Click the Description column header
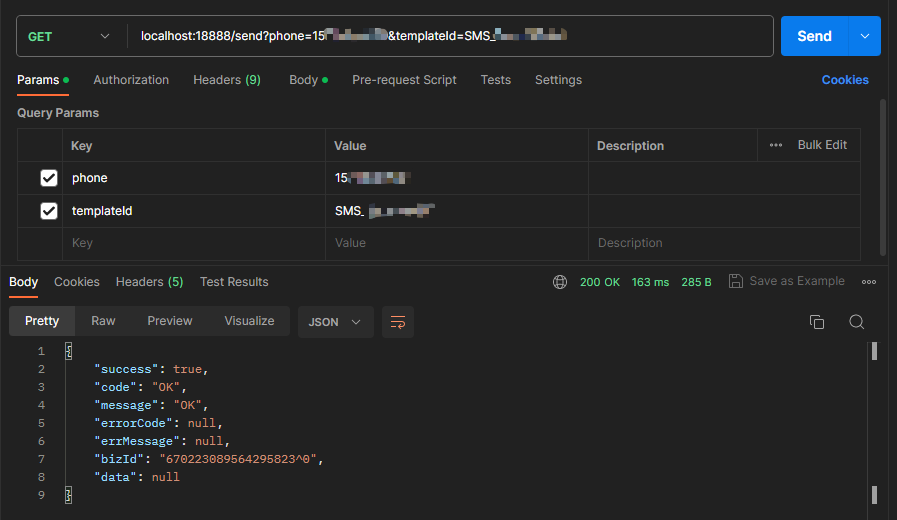 point(630,146)
